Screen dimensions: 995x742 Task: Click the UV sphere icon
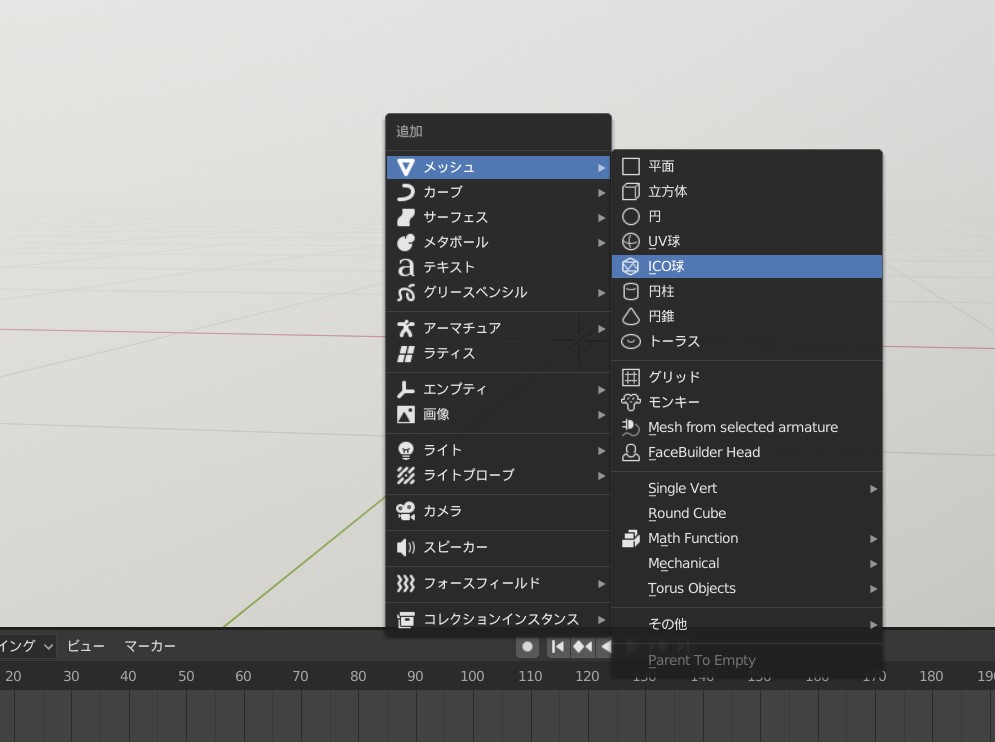pyautogui.click(x=631, y=241)
